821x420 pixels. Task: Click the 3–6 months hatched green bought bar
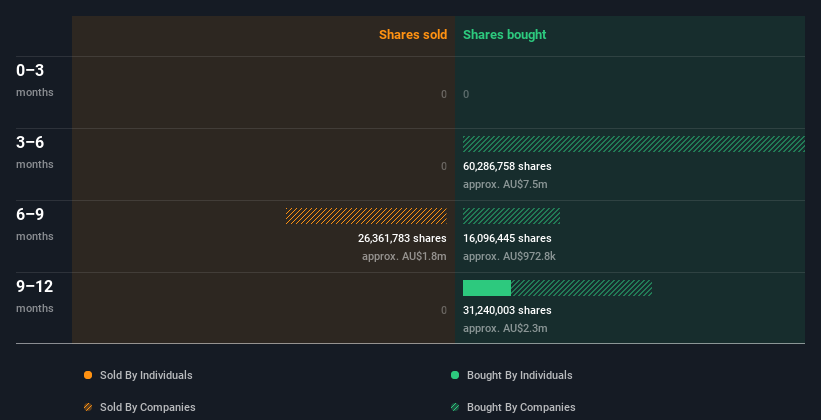point(634,144)
